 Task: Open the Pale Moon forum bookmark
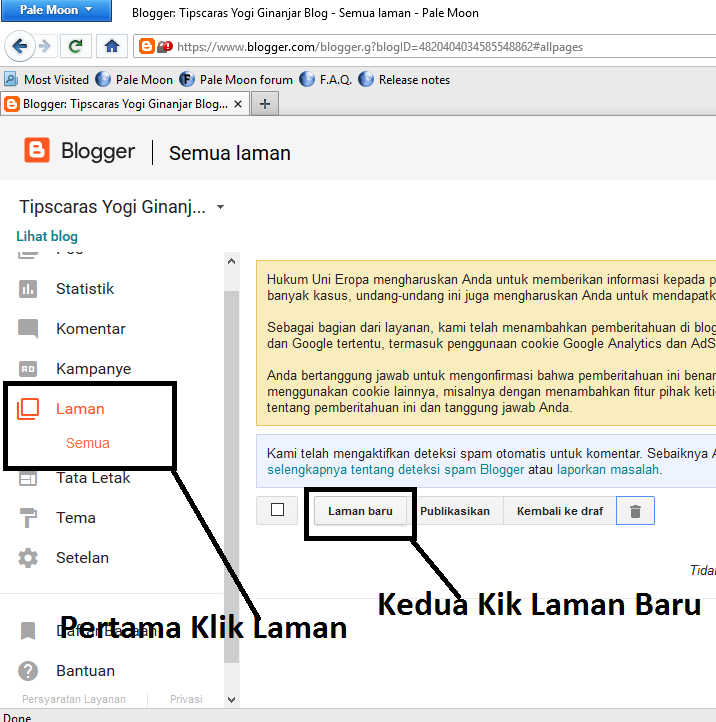[x=236, y=80]
